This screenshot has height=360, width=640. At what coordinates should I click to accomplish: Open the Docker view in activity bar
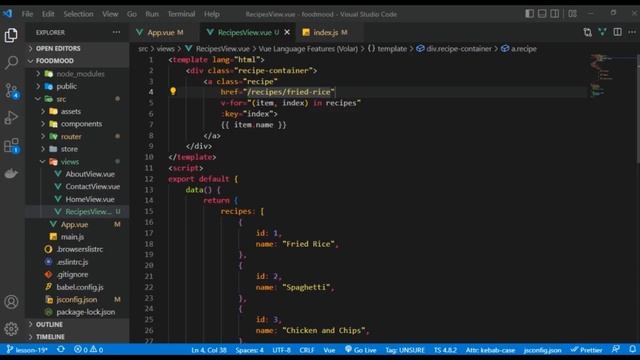(11, 173)
